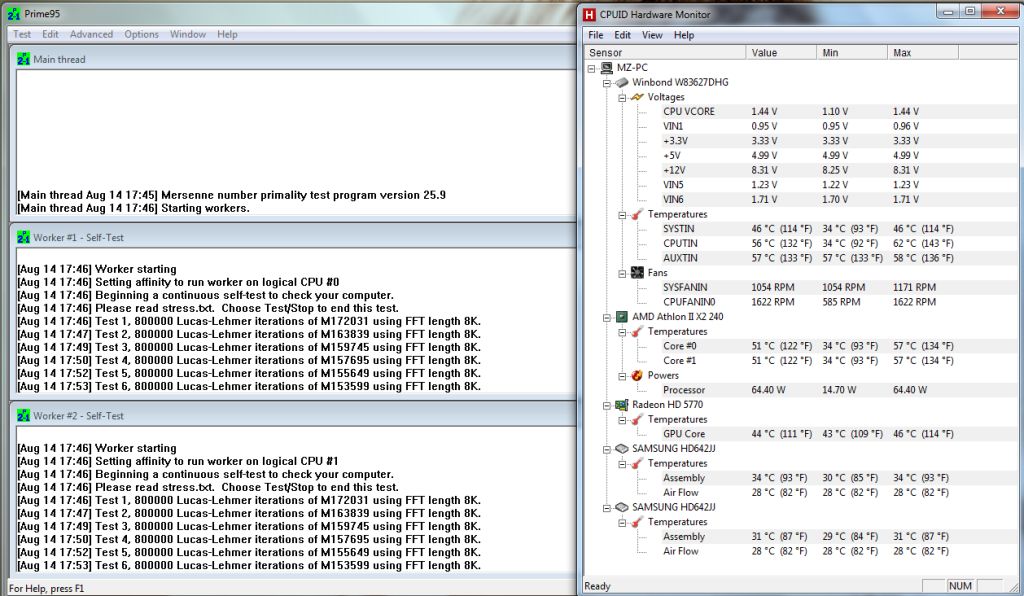Image resolution: width=1024 pixels, height=596 pixels.
Task: Open Prime95 Help menu
Action: [x=227, y=34]
